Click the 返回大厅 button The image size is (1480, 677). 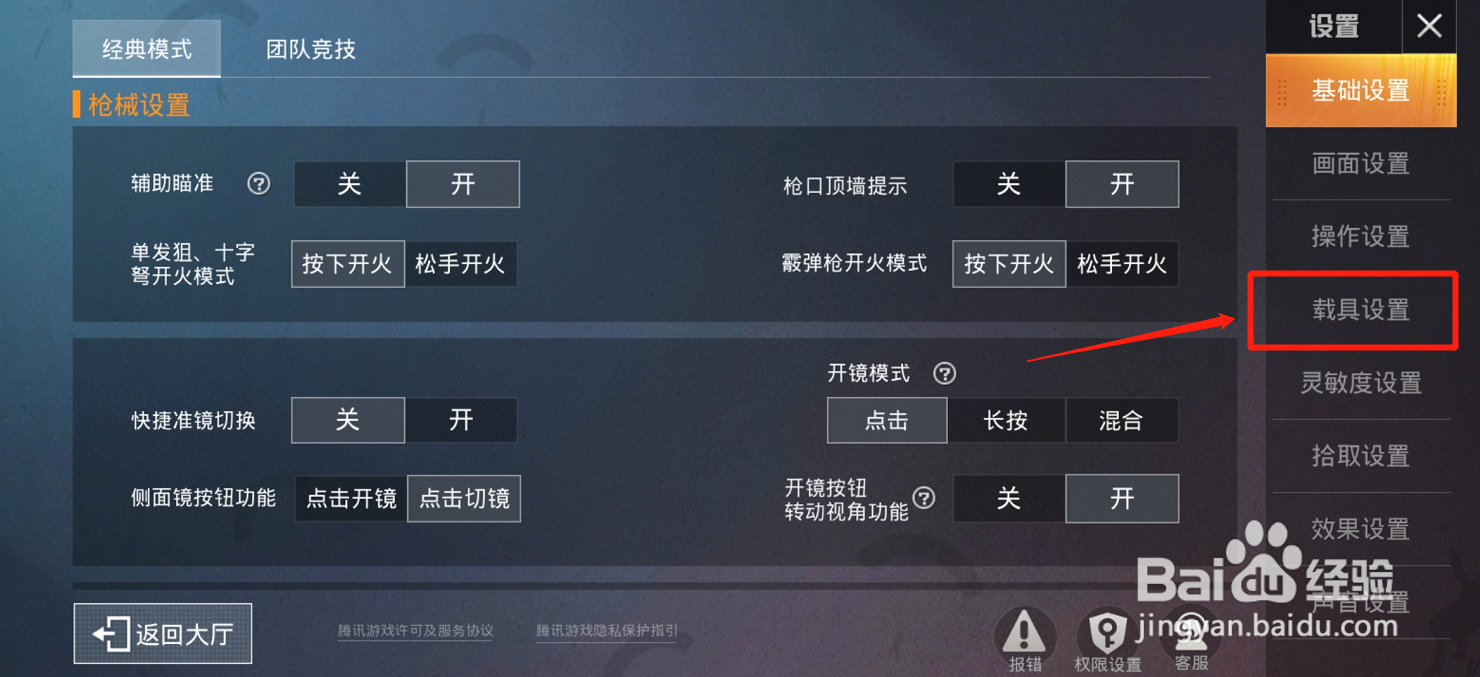(163, 633)
